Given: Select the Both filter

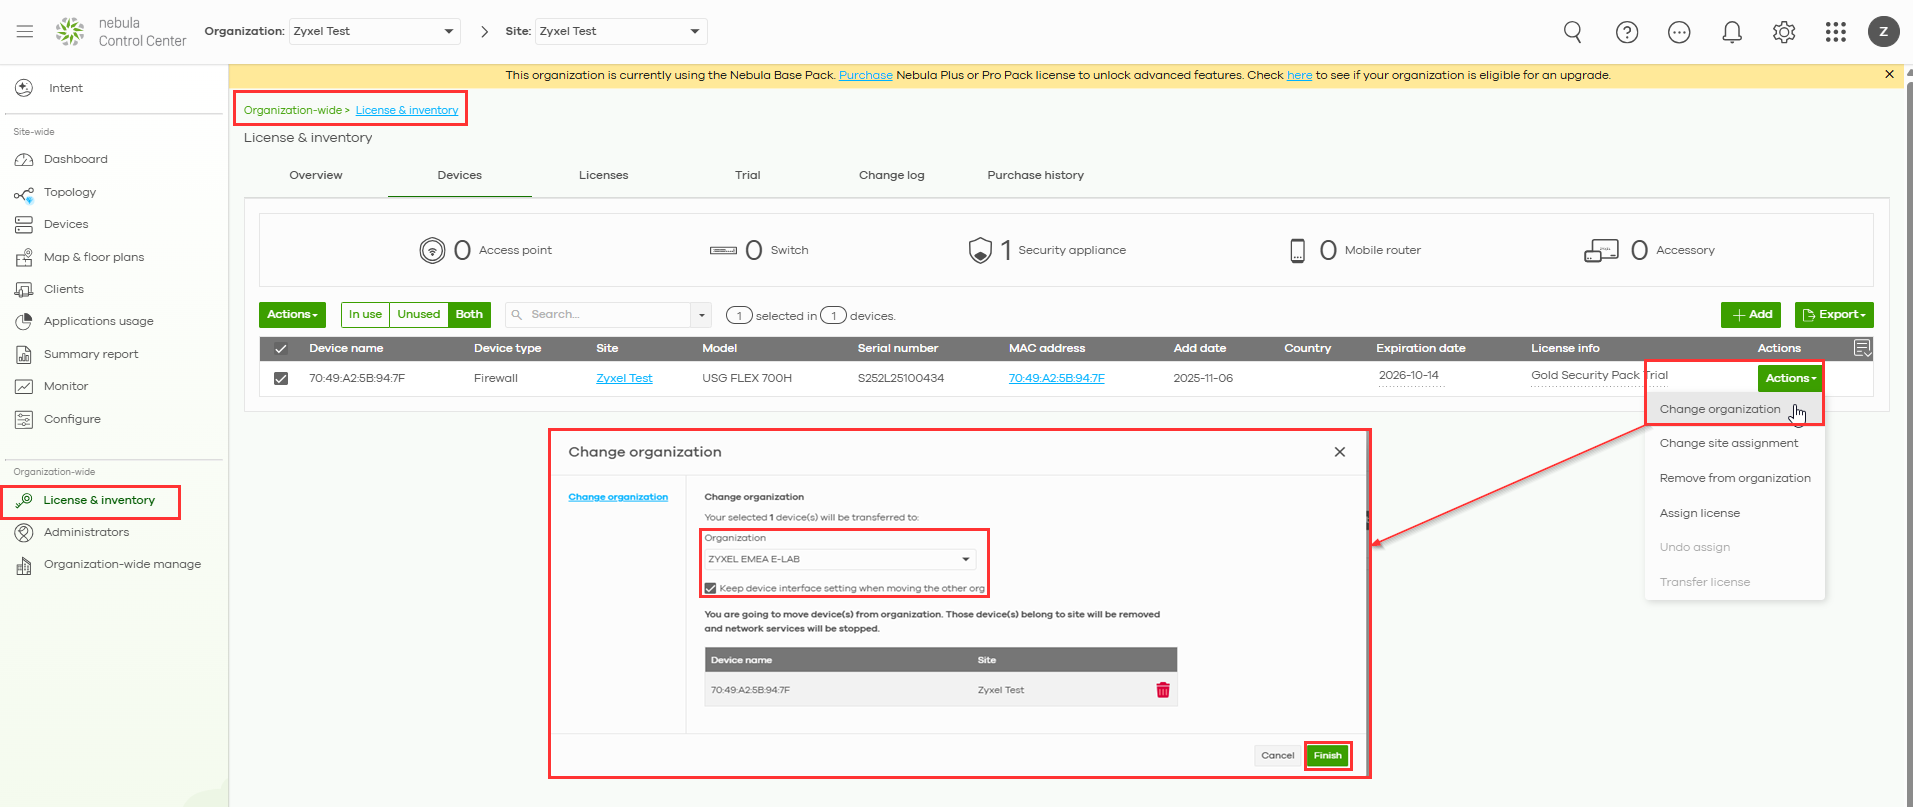Looking at the screenshot, I should click(x=469, y=315).
